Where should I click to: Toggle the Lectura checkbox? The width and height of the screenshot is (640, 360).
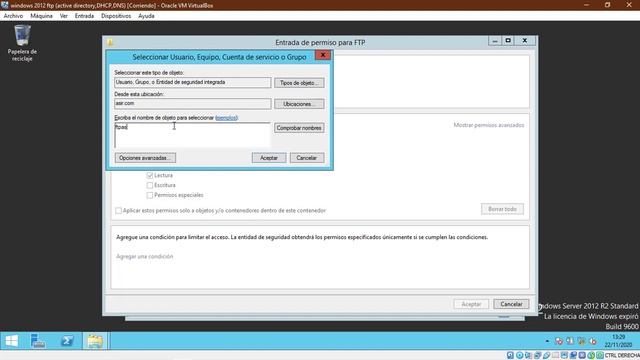150,175
